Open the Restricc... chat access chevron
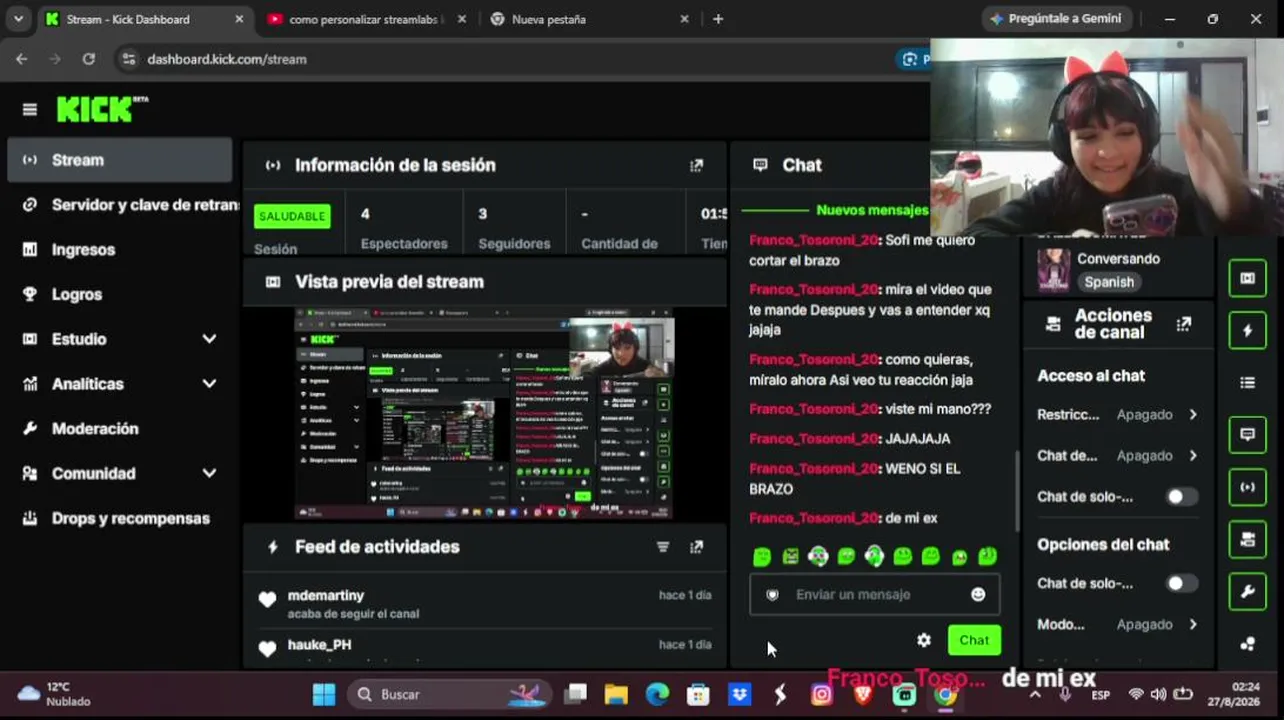Screen dimensions: 1284x720 1193,415
